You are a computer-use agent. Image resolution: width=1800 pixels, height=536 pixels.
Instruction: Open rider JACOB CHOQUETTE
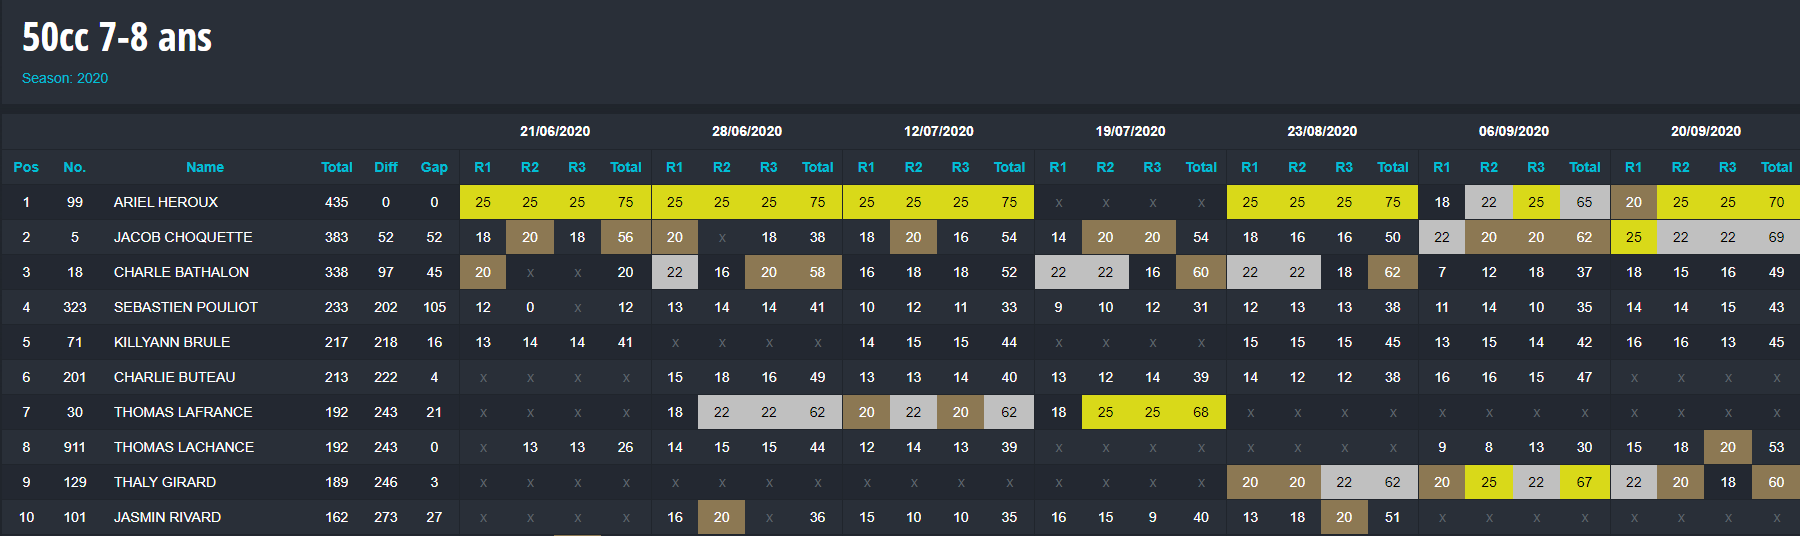183,237
